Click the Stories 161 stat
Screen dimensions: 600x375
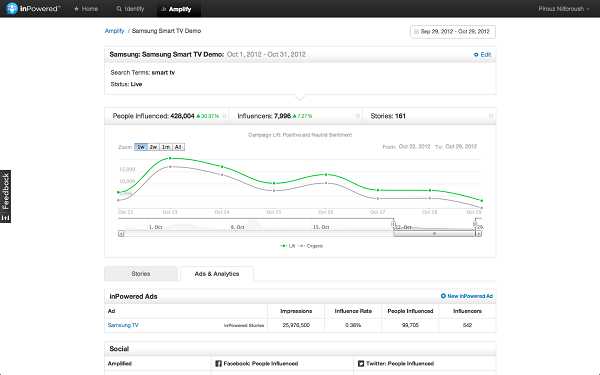(388, 116)
